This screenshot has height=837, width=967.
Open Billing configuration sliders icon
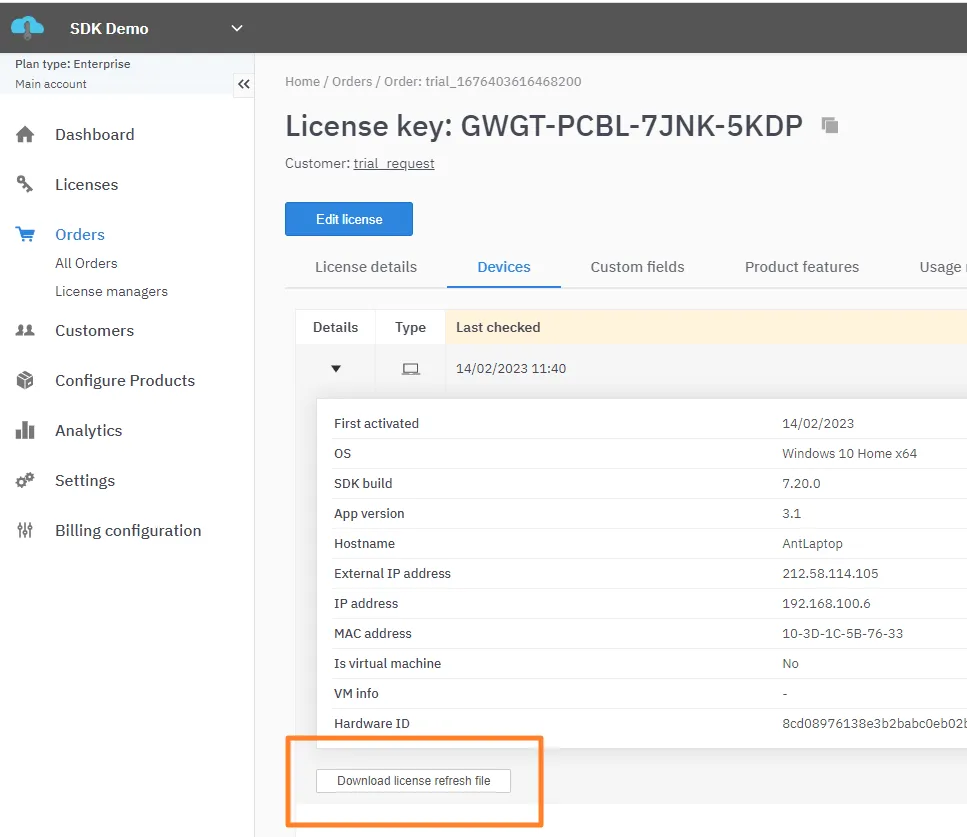[x=24, y=530]
